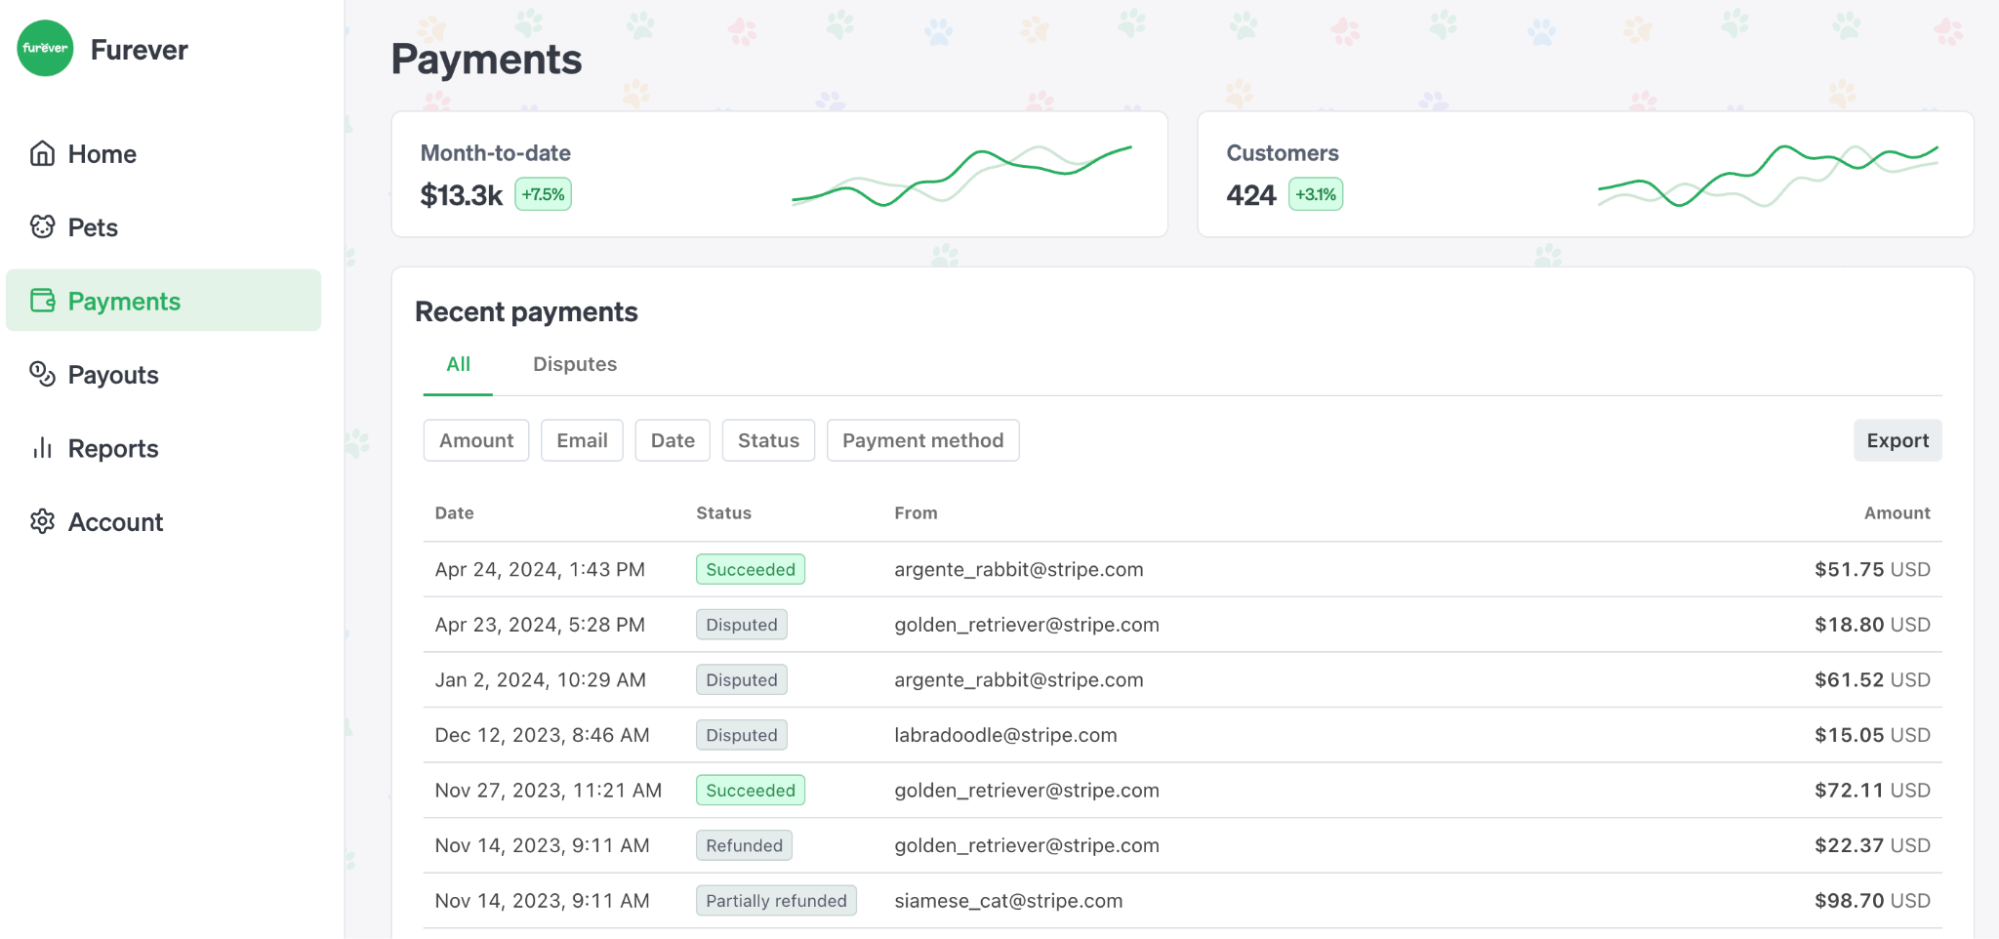Open the Email filter
Screen dimensions: 1999x939
point(582,440)
